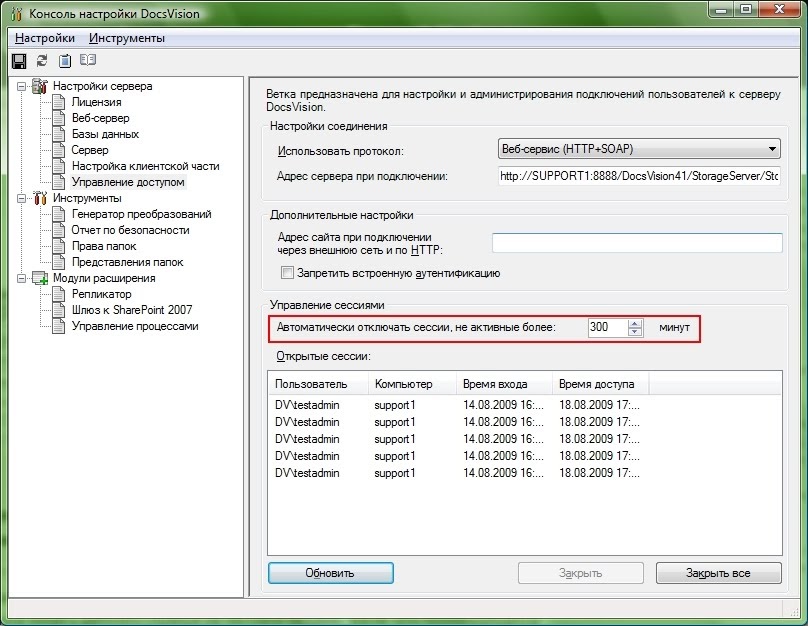Select Настройка клиентской части tree item
Screen dimensions: 808x626
pos(145,166)
